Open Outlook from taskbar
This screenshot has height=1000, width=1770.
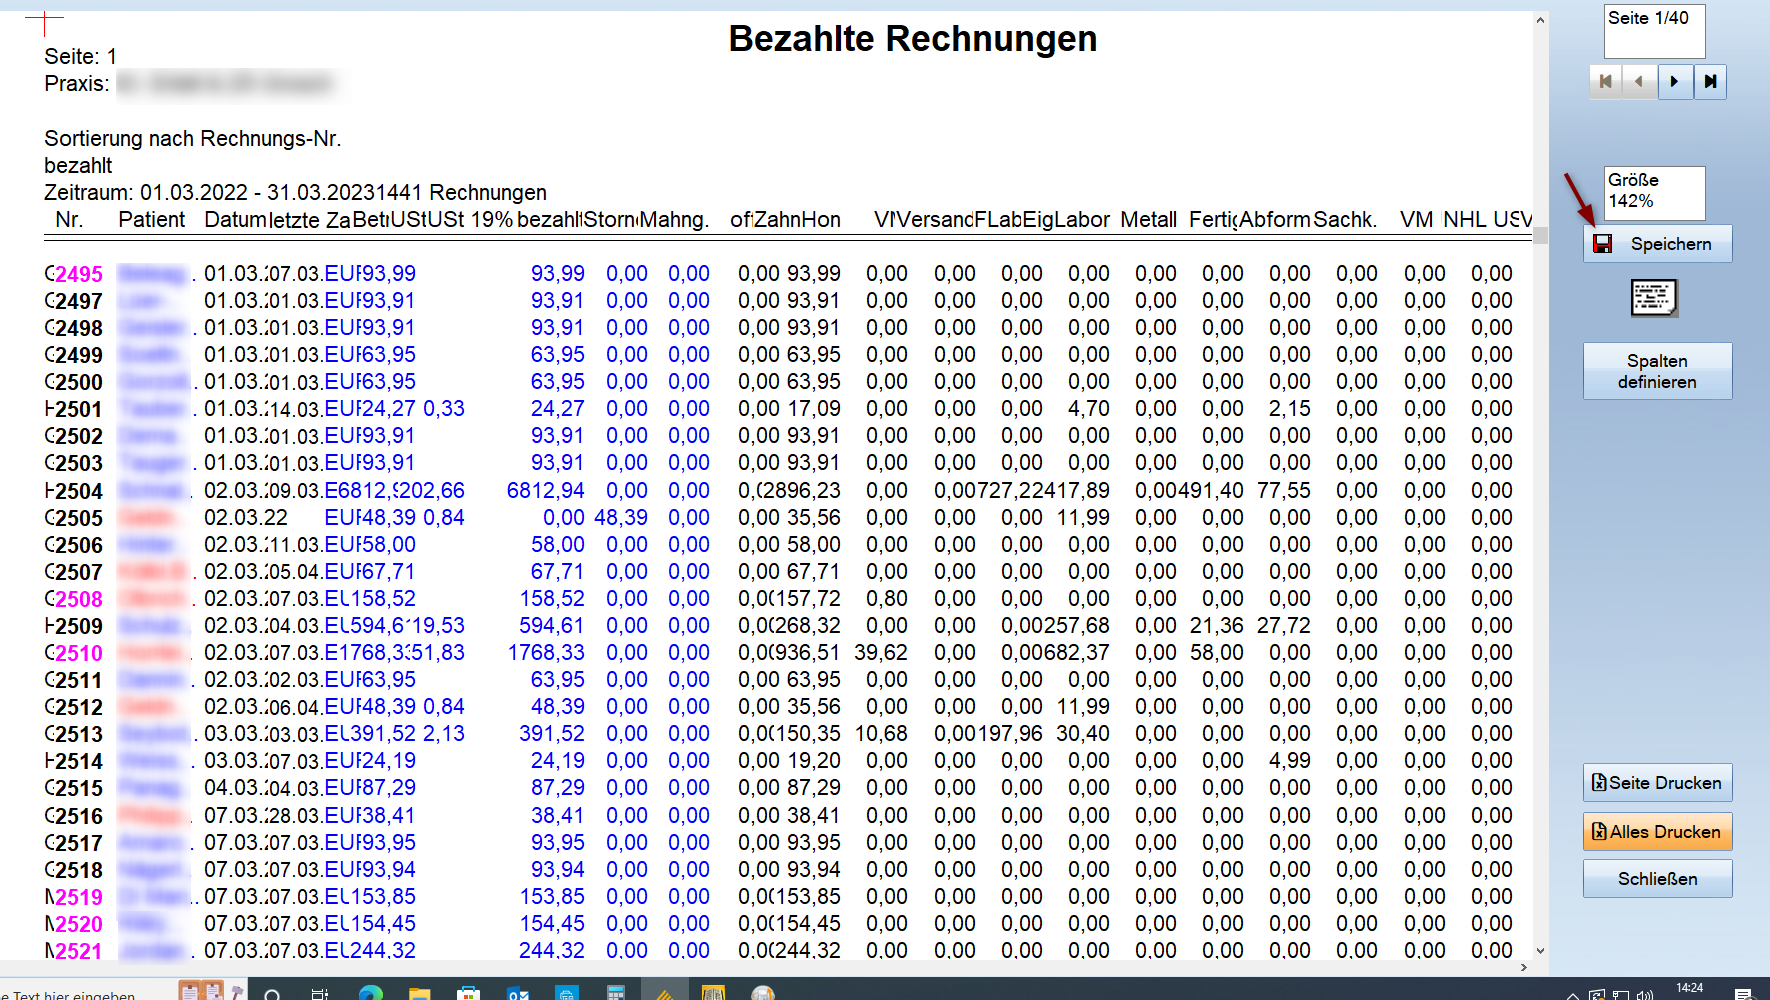point(518,992)
